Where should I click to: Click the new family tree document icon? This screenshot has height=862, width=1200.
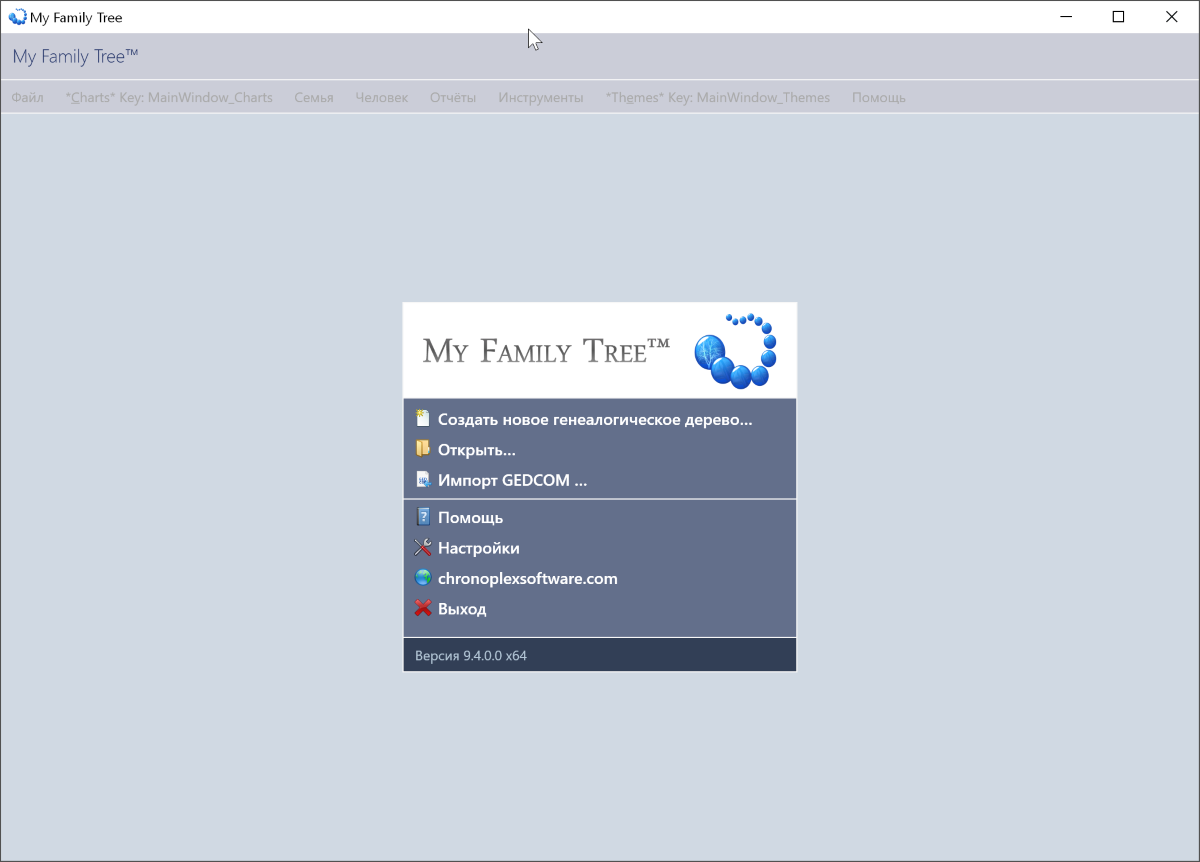click(x=423, y=419)
